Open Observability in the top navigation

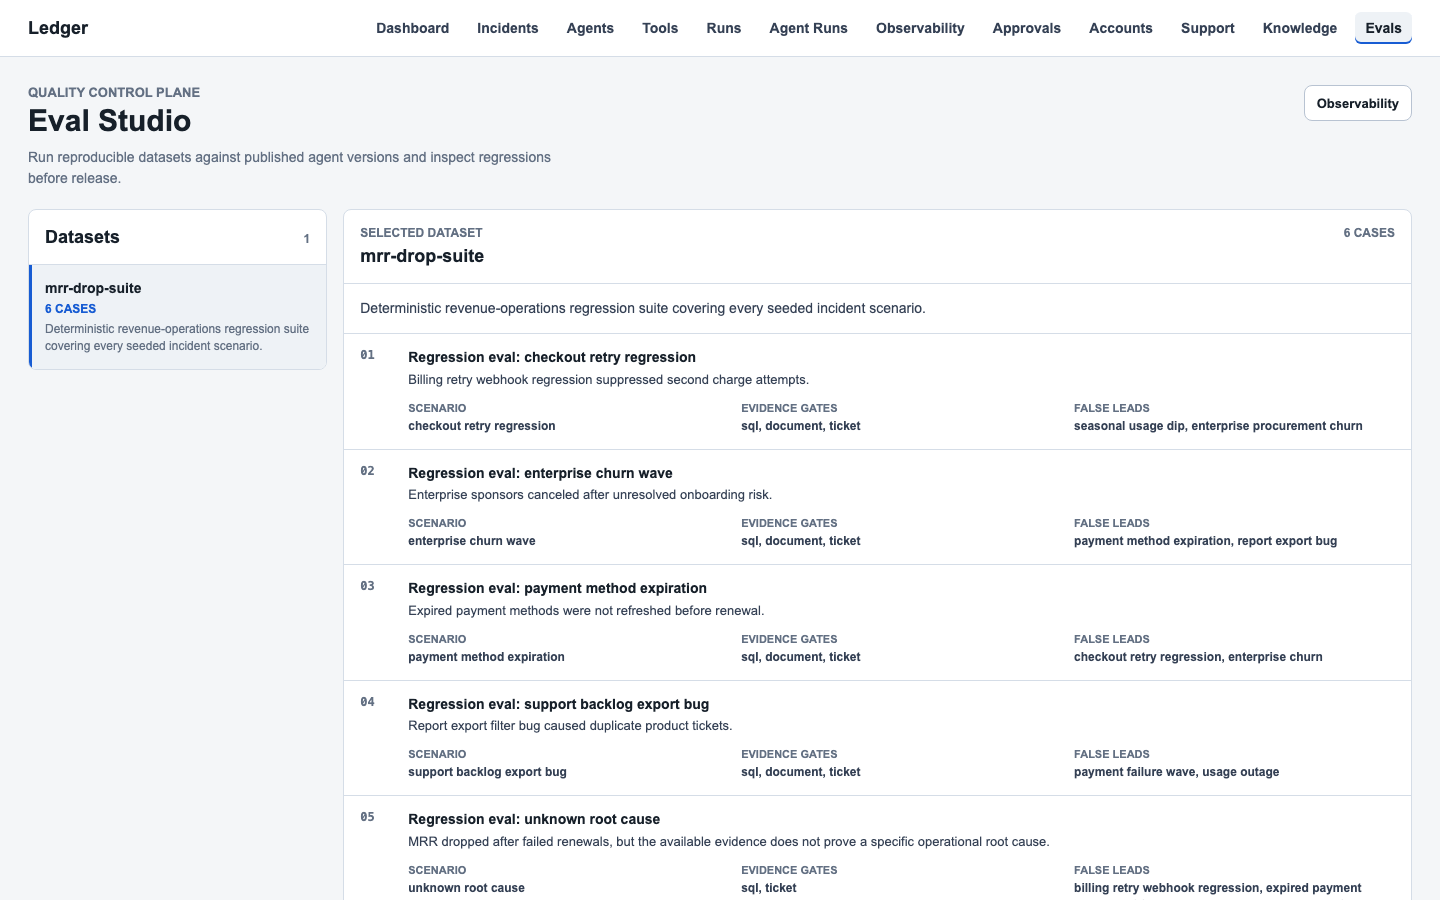click(920, 28)
